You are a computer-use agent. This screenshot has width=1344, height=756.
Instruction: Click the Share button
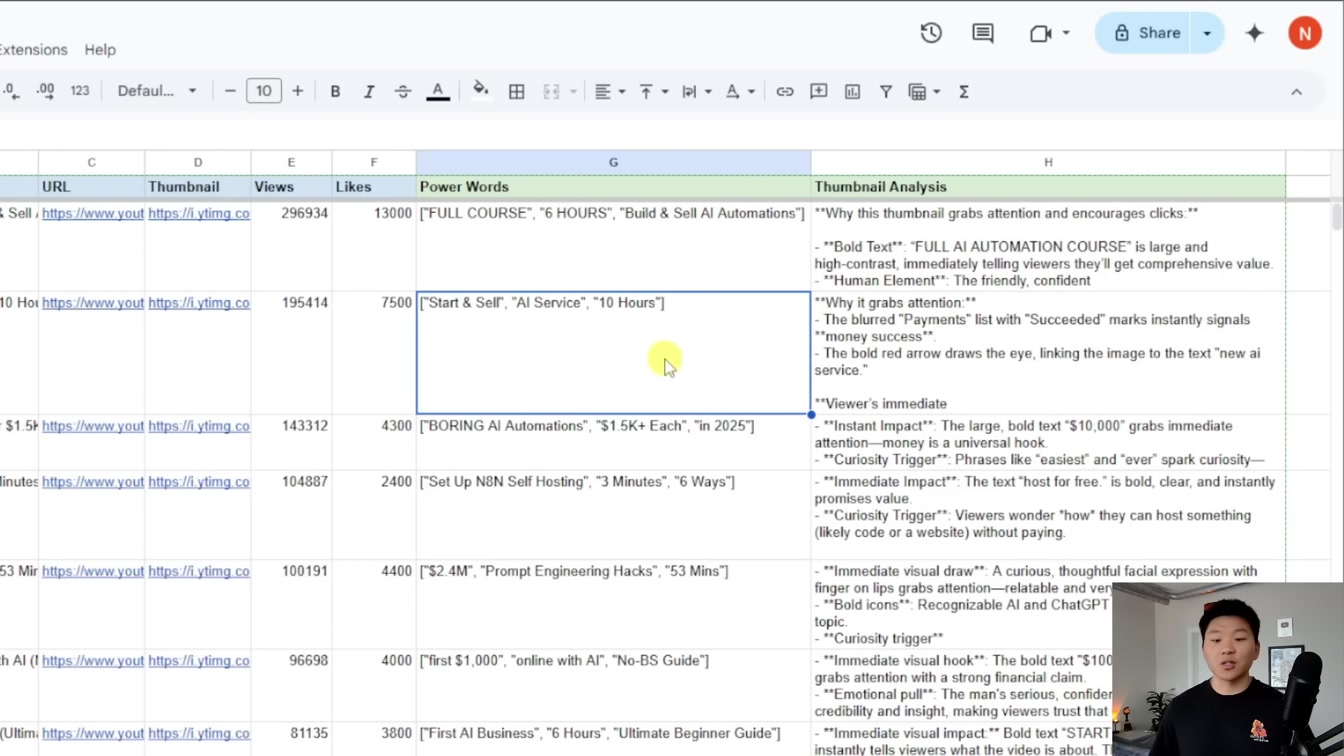[1147, 33]
